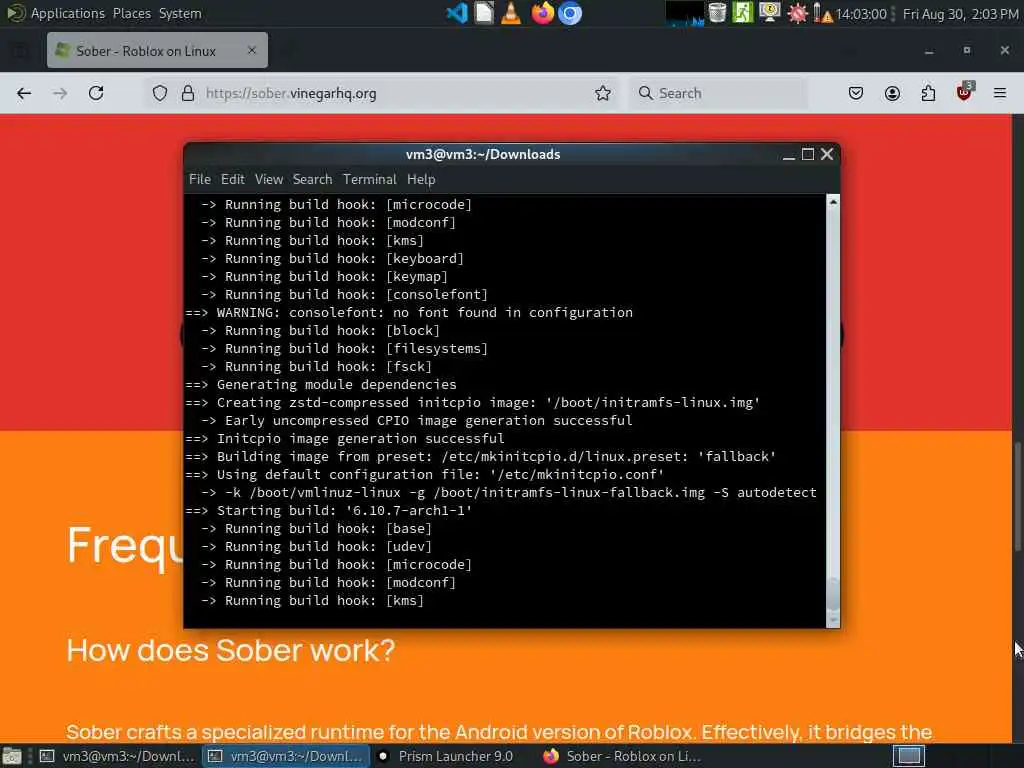The width and height of the screenshot is (1024, 768).
Task: Click "Running build hook: [filesystems]" line
Action: click(344, 348)
